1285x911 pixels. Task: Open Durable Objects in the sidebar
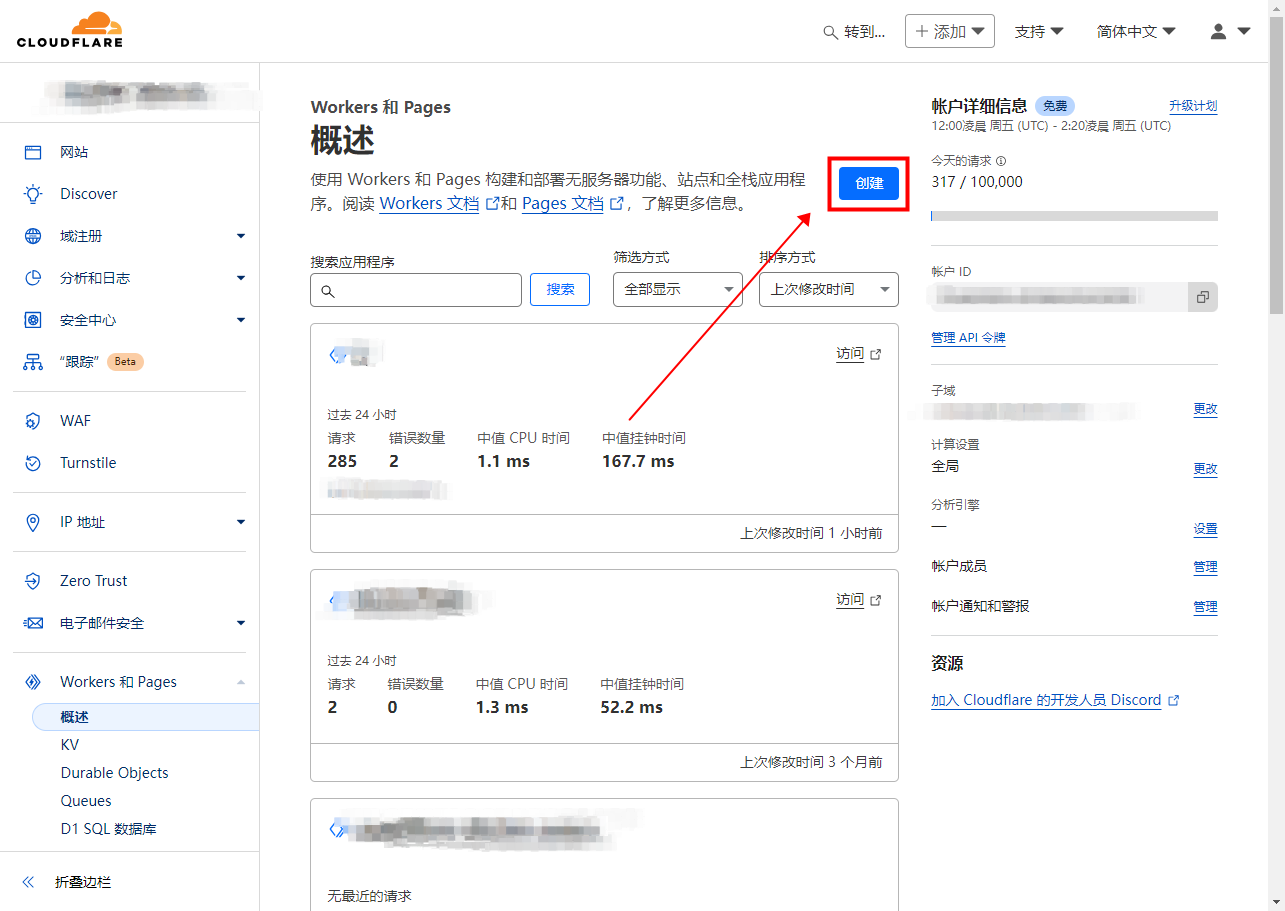[x=114, y=773]
